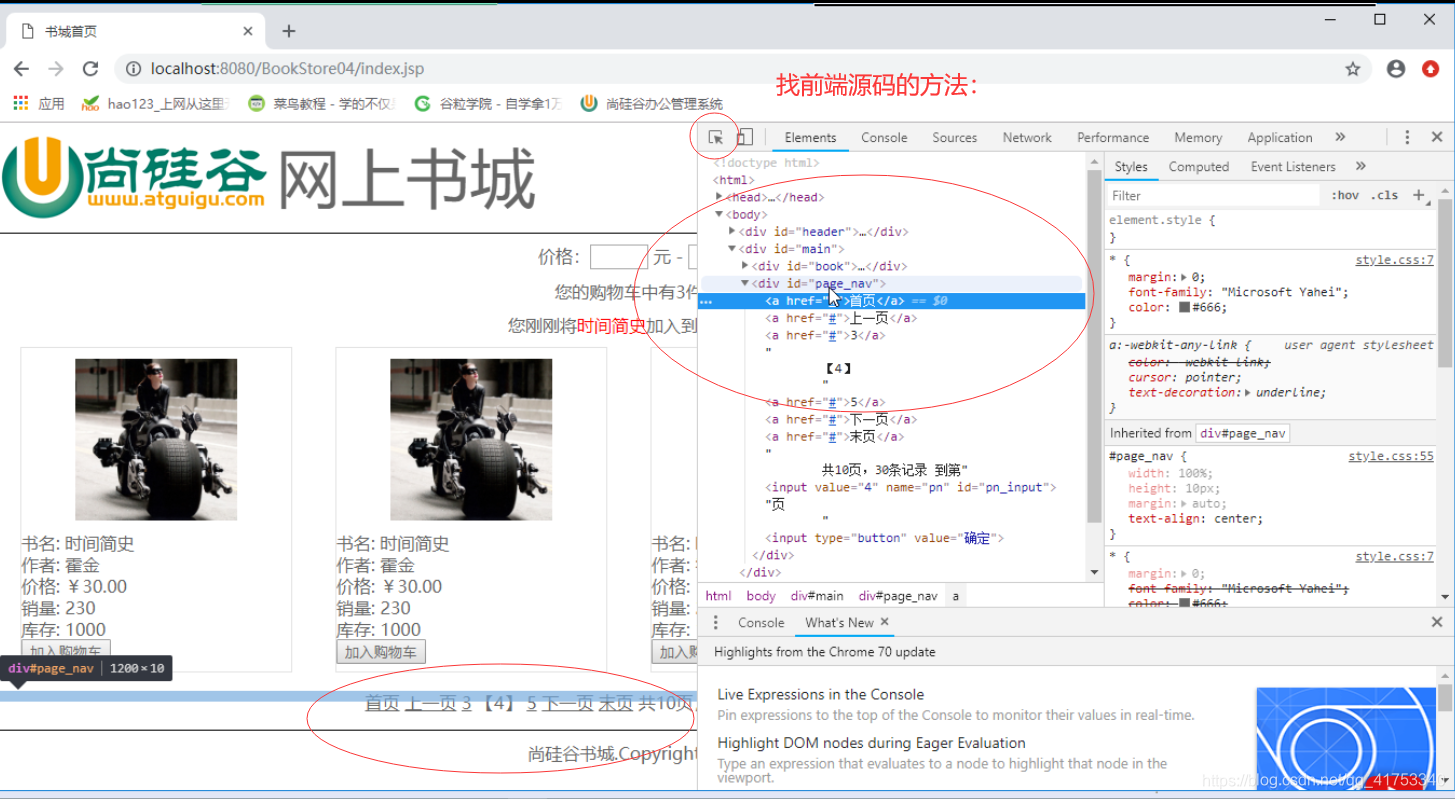Show more style pane tabs chevron
This screenshot has width=1455, height=799.
click(x=1361, y=167)
